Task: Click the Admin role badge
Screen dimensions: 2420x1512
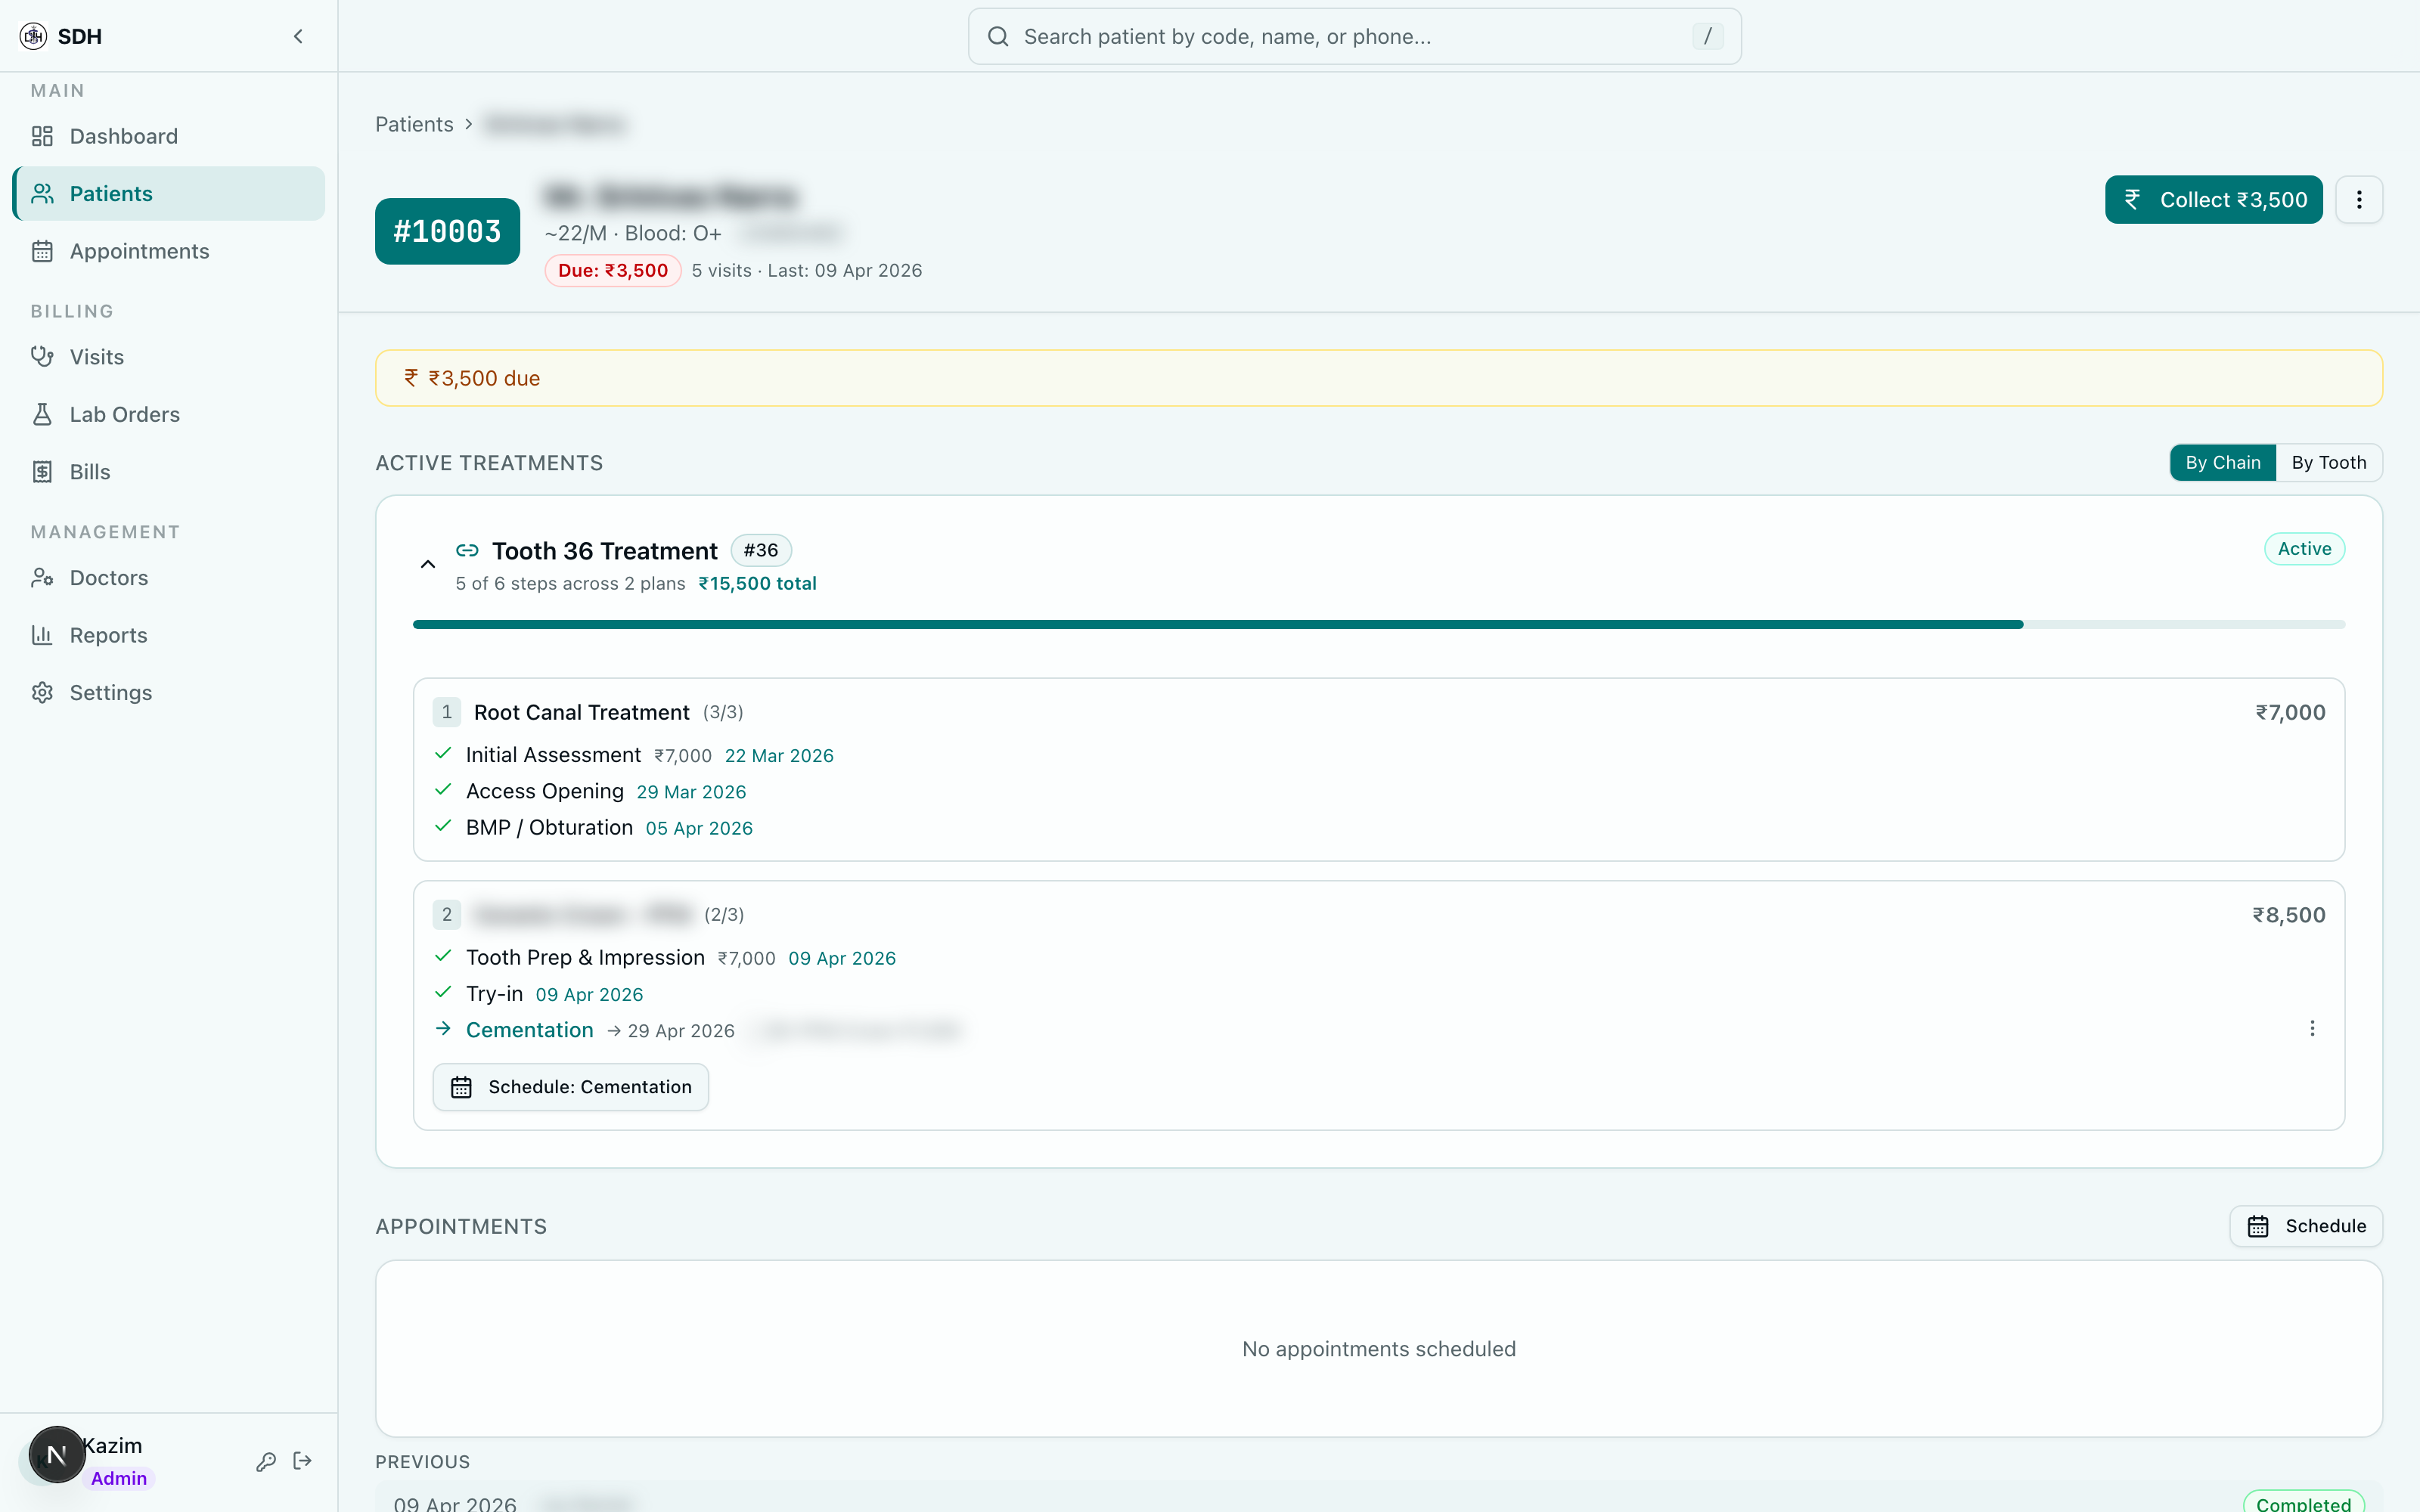Action: point(119,1478)
